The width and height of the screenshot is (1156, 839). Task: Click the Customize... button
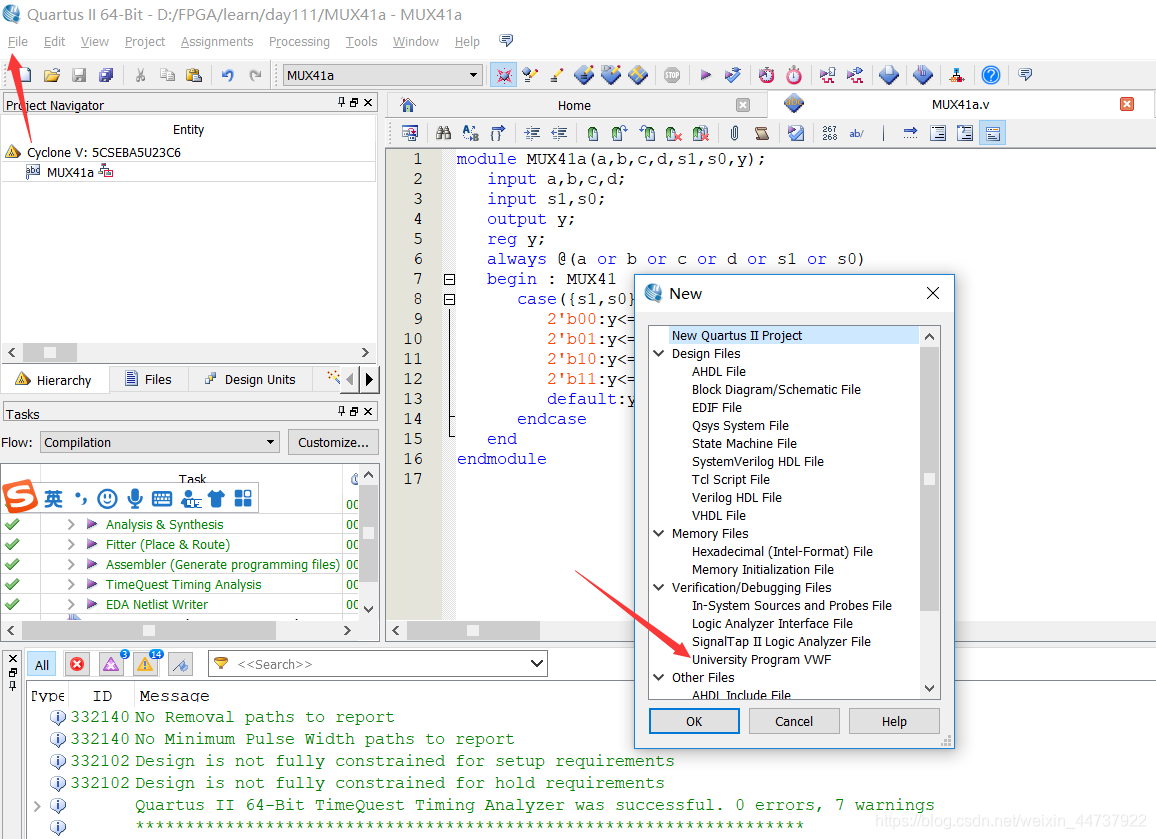pos(333,442)
